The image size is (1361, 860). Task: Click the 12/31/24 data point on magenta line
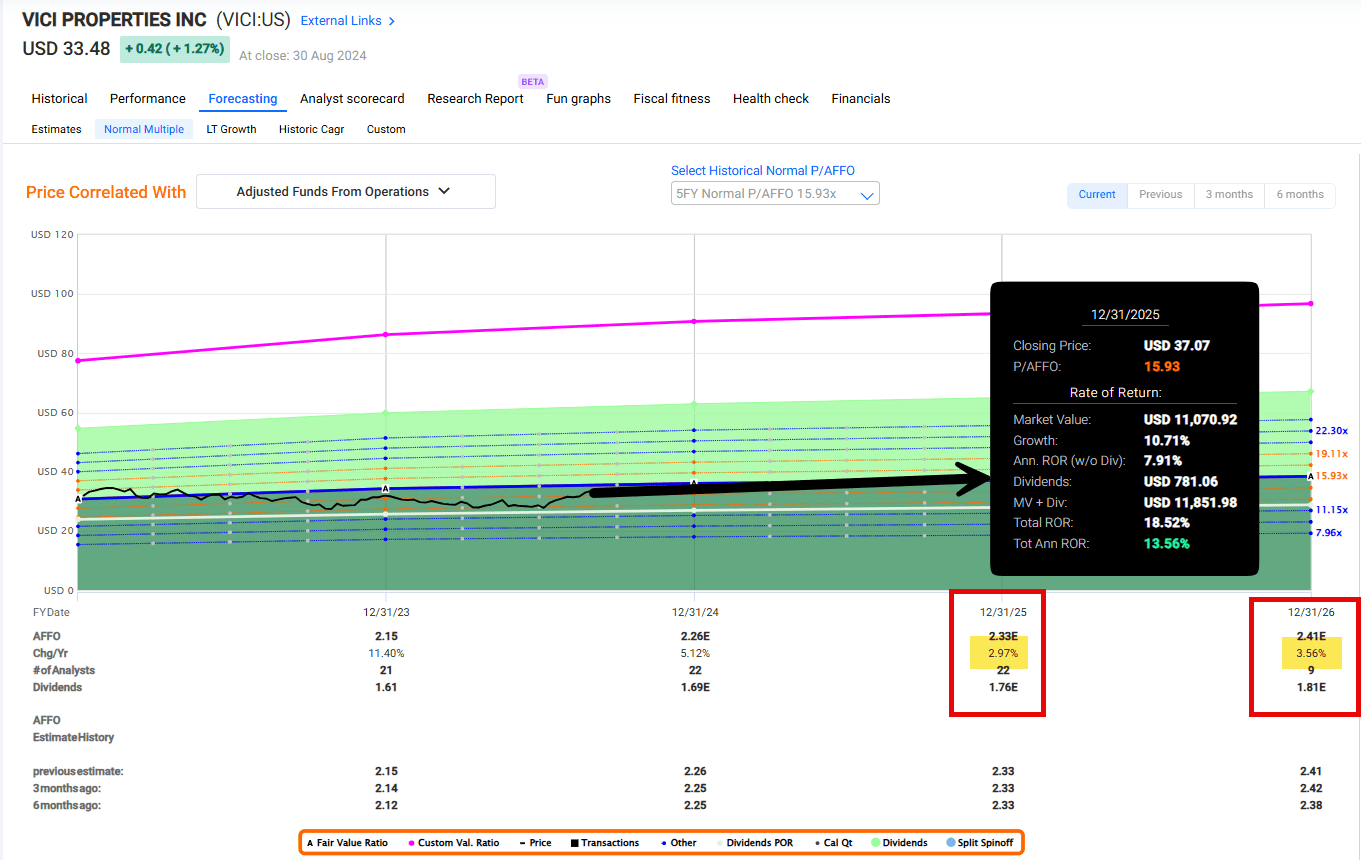click(694, 321)
